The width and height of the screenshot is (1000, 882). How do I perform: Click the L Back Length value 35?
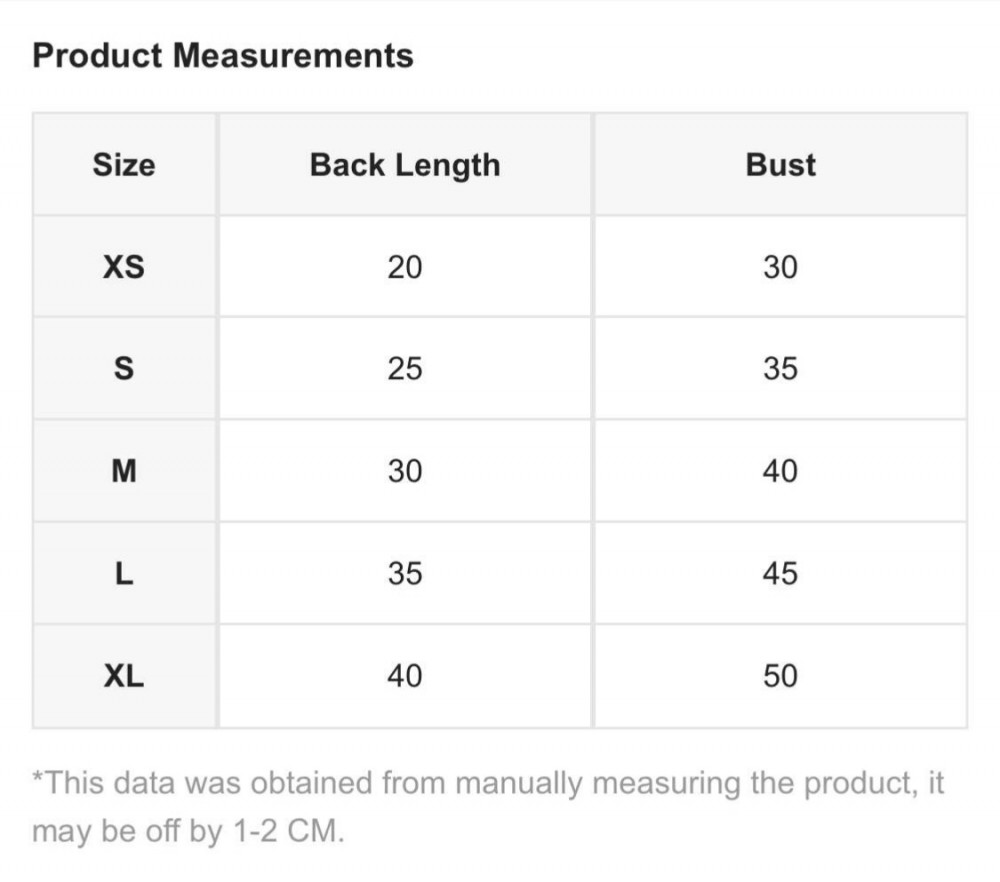tap(405, 574)
